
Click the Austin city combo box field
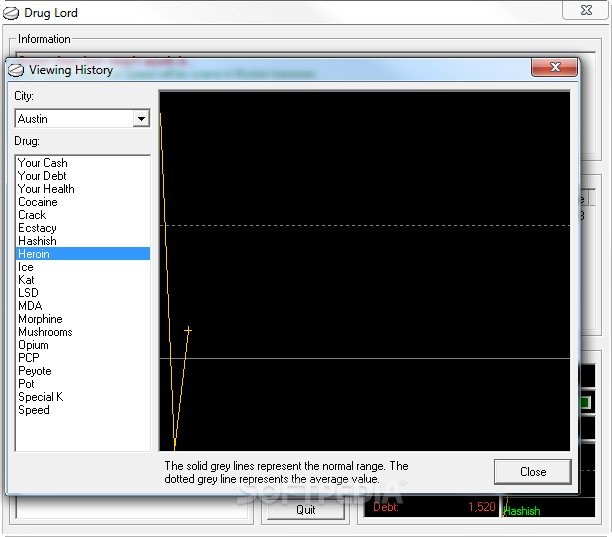(82, 118)
